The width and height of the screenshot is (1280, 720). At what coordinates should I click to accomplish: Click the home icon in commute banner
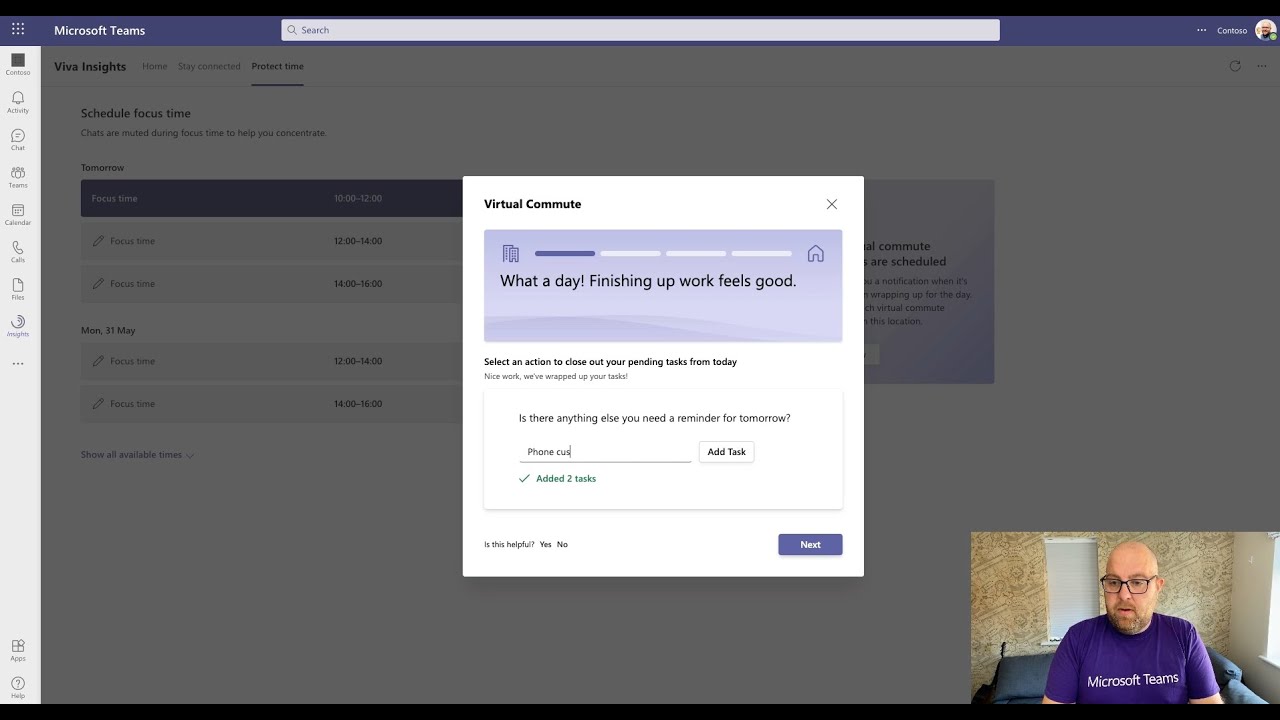[x=816, y=254]
